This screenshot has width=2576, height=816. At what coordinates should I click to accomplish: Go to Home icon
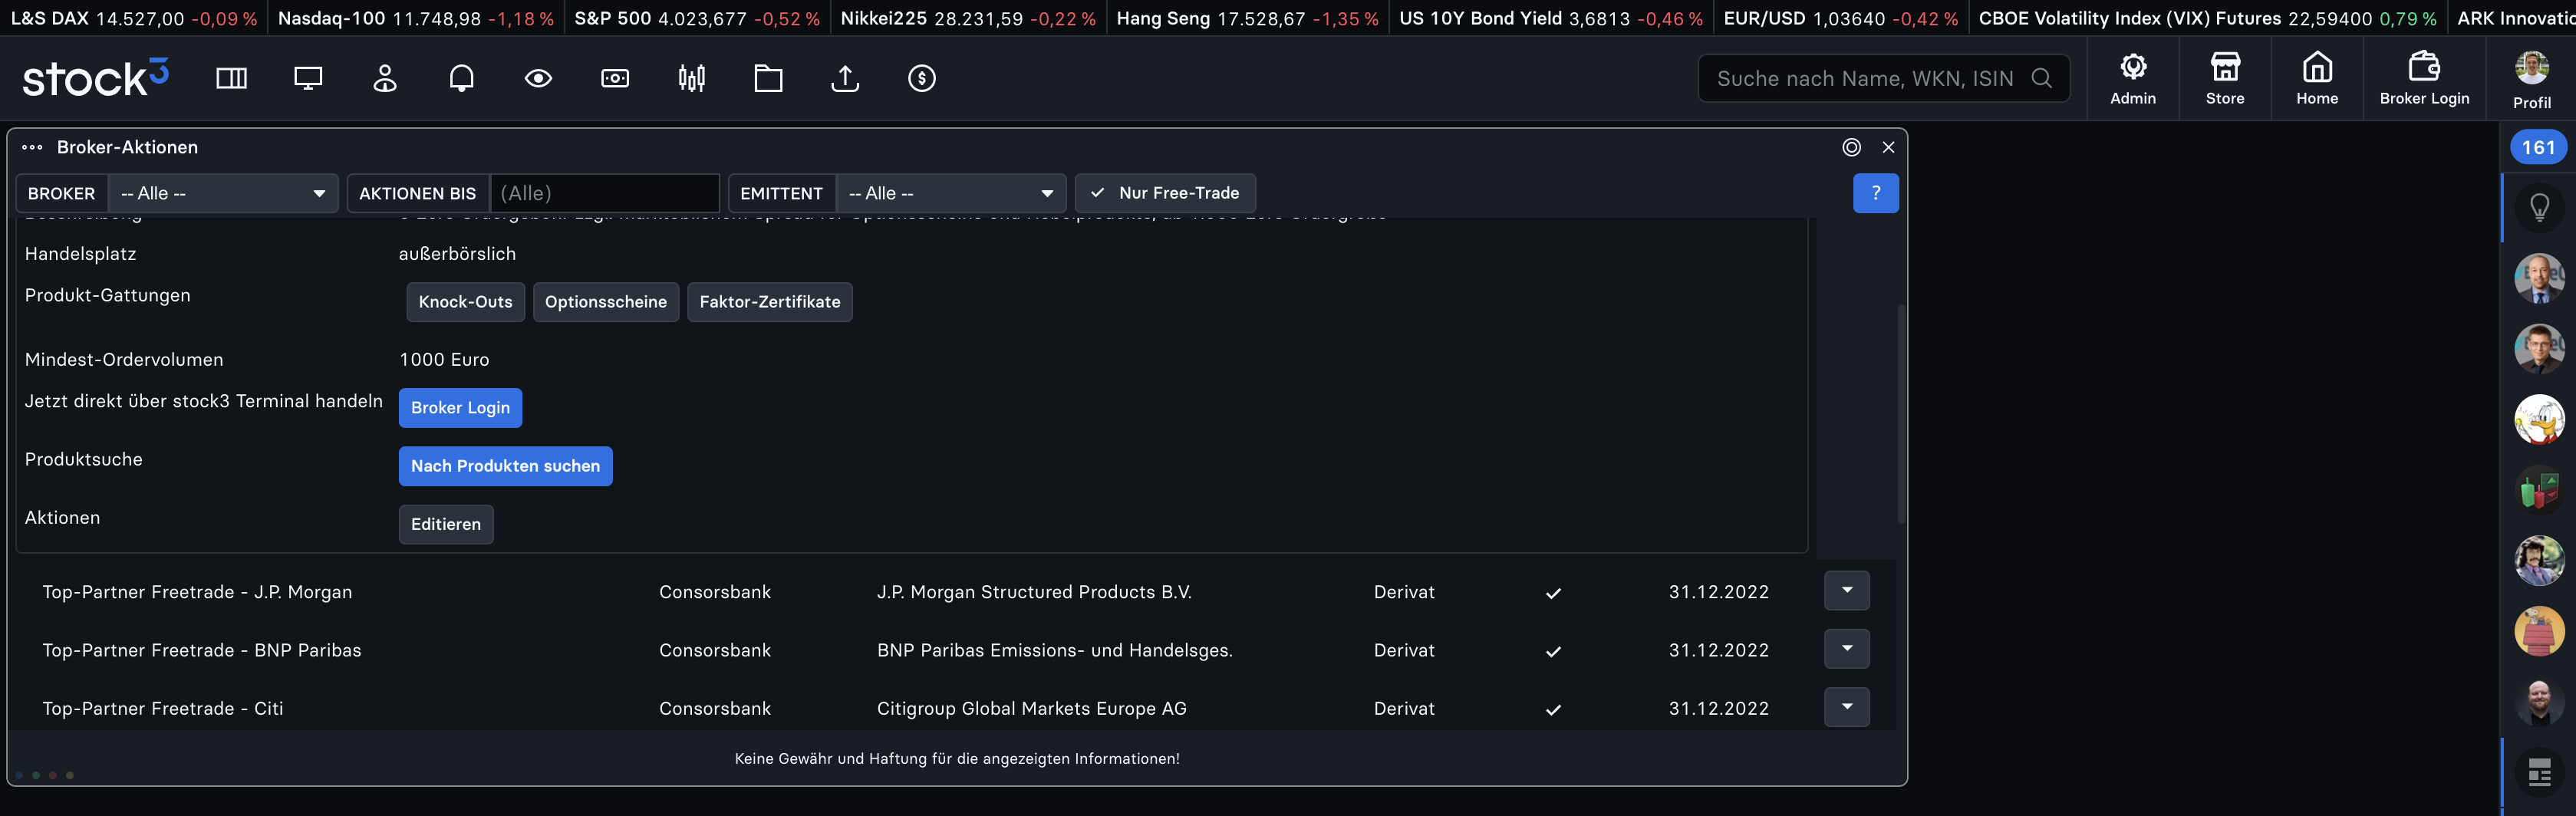pos(2316,79)
